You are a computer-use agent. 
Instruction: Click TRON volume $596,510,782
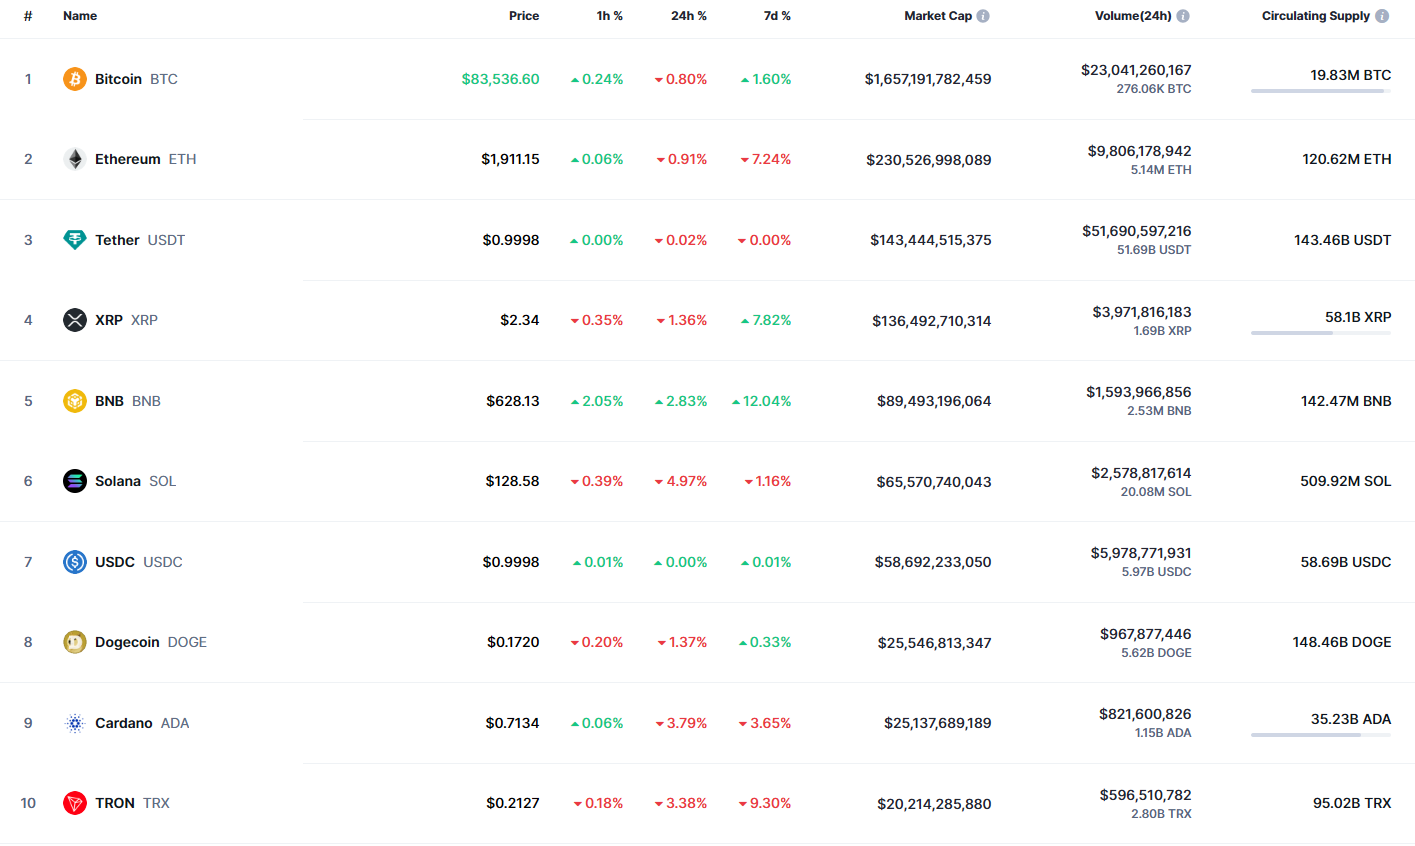[1146, 795]
